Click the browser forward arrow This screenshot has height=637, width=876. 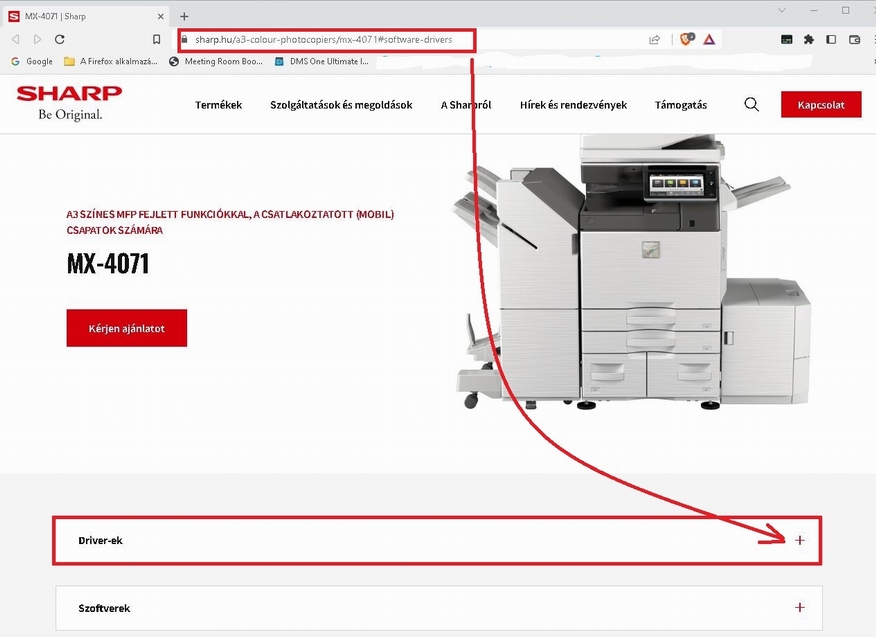click(37, 39)
